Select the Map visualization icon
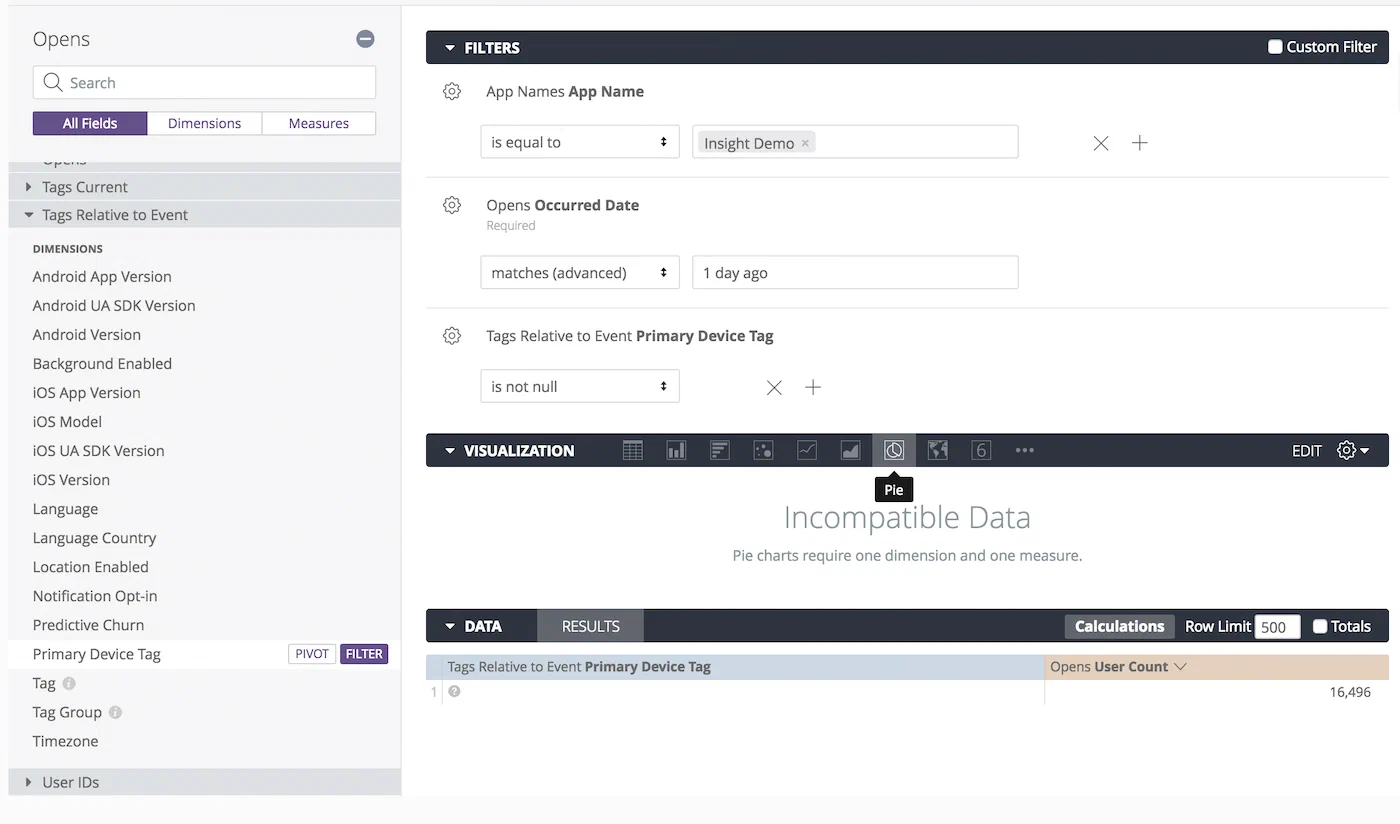The height and width of the screenshot is (824, 1400). (937, 450)
